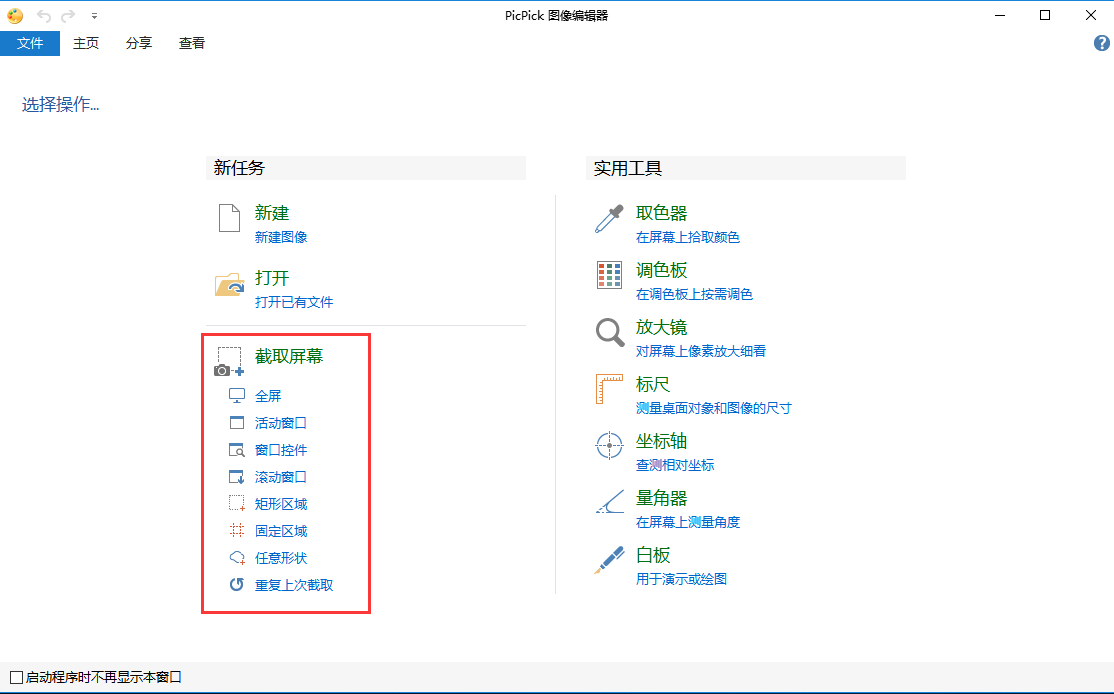
Task: Switch to the 主页 tab
Action: pyautogui.click(x=85, y=43)
